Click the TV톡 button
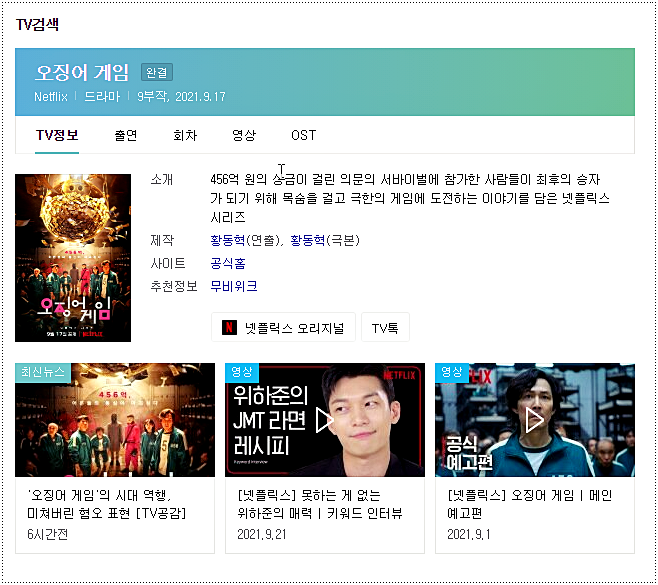The height and width of the screenshot is (585, 658). pyautogui.click(x=385, y=327)
